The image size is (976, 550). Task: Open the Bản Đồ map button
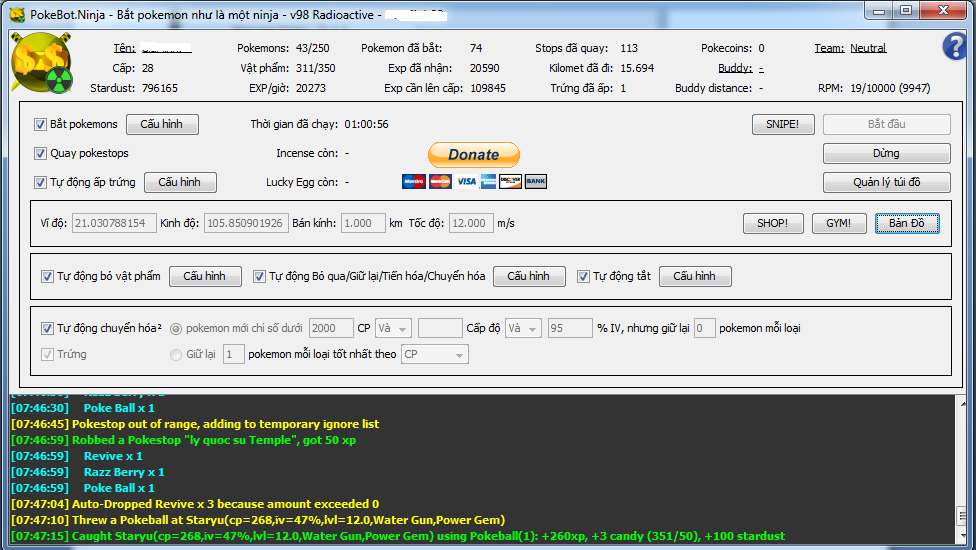pyautogui.click(x=907, y=223)
